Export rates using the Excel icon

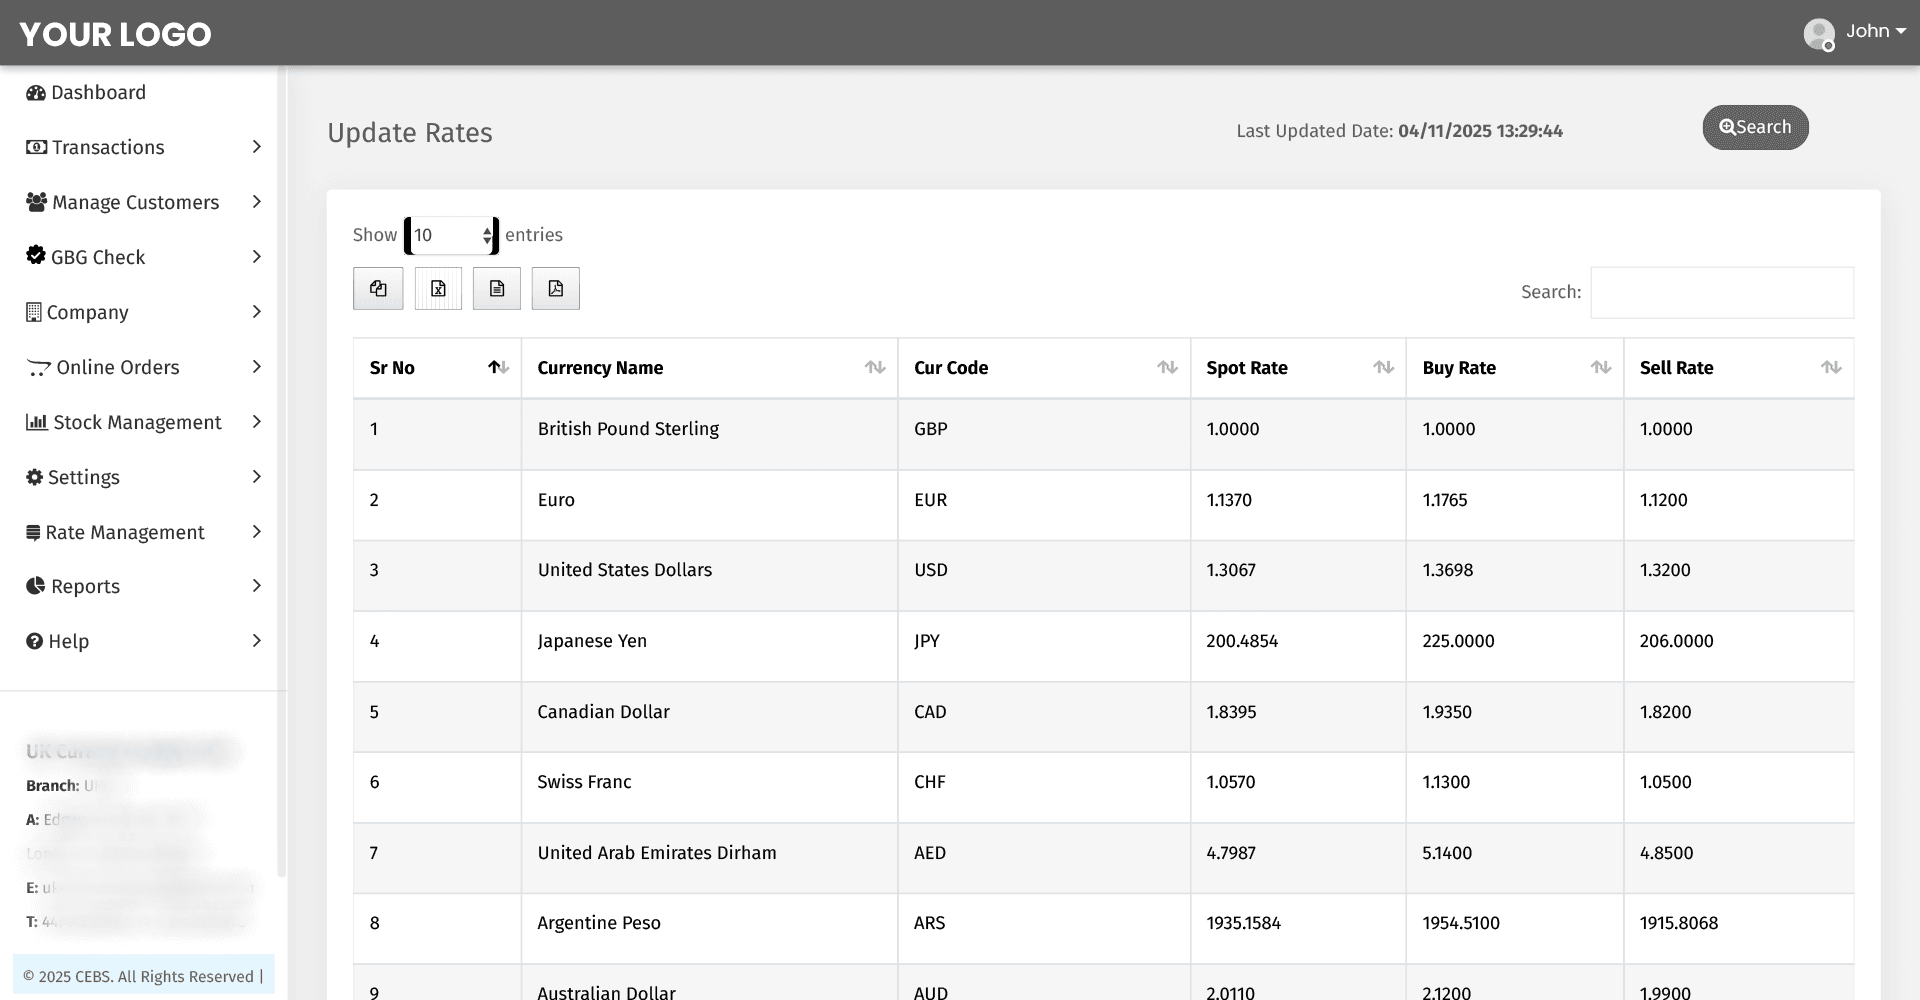[437, 288]
